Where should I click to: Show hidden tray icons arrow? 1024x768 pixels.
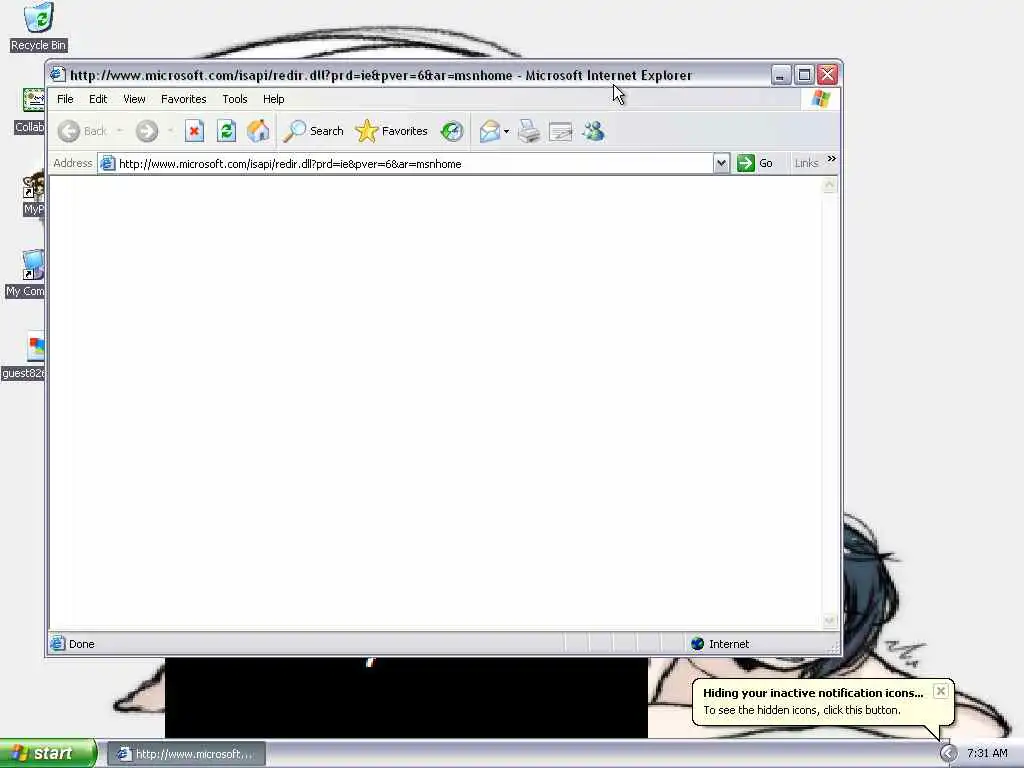pyautogui.click(x=948, y=754)
